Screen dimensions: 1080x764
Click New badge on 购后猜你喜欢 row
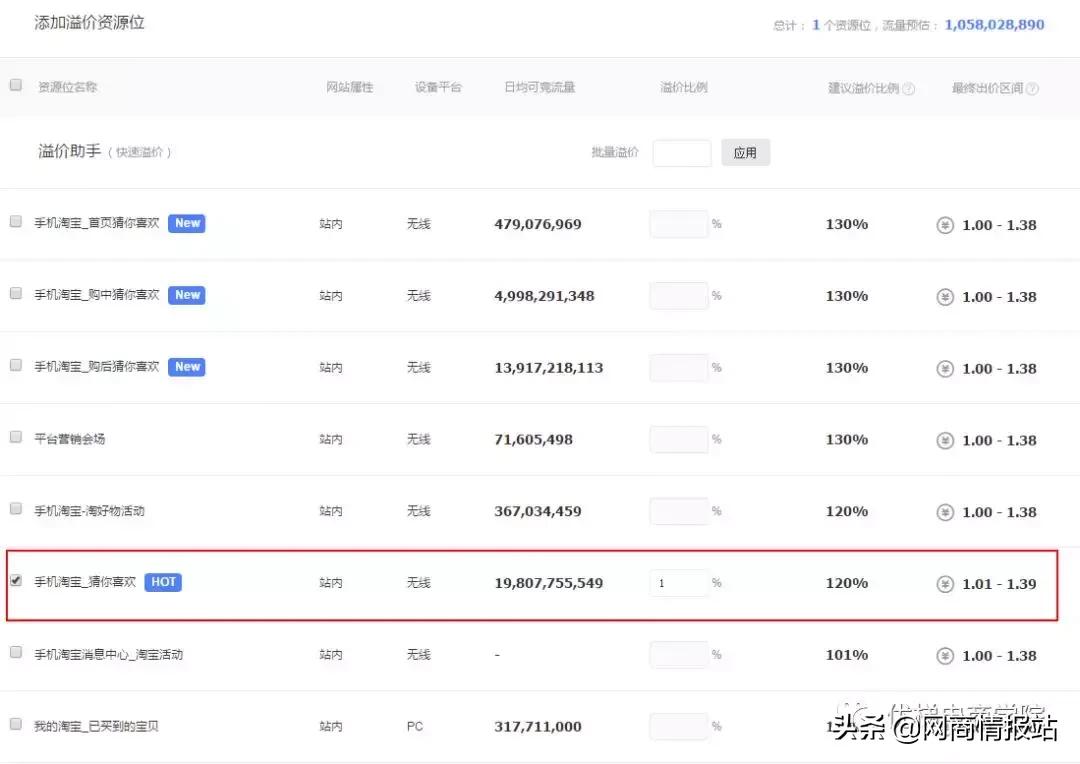[187, 367]
